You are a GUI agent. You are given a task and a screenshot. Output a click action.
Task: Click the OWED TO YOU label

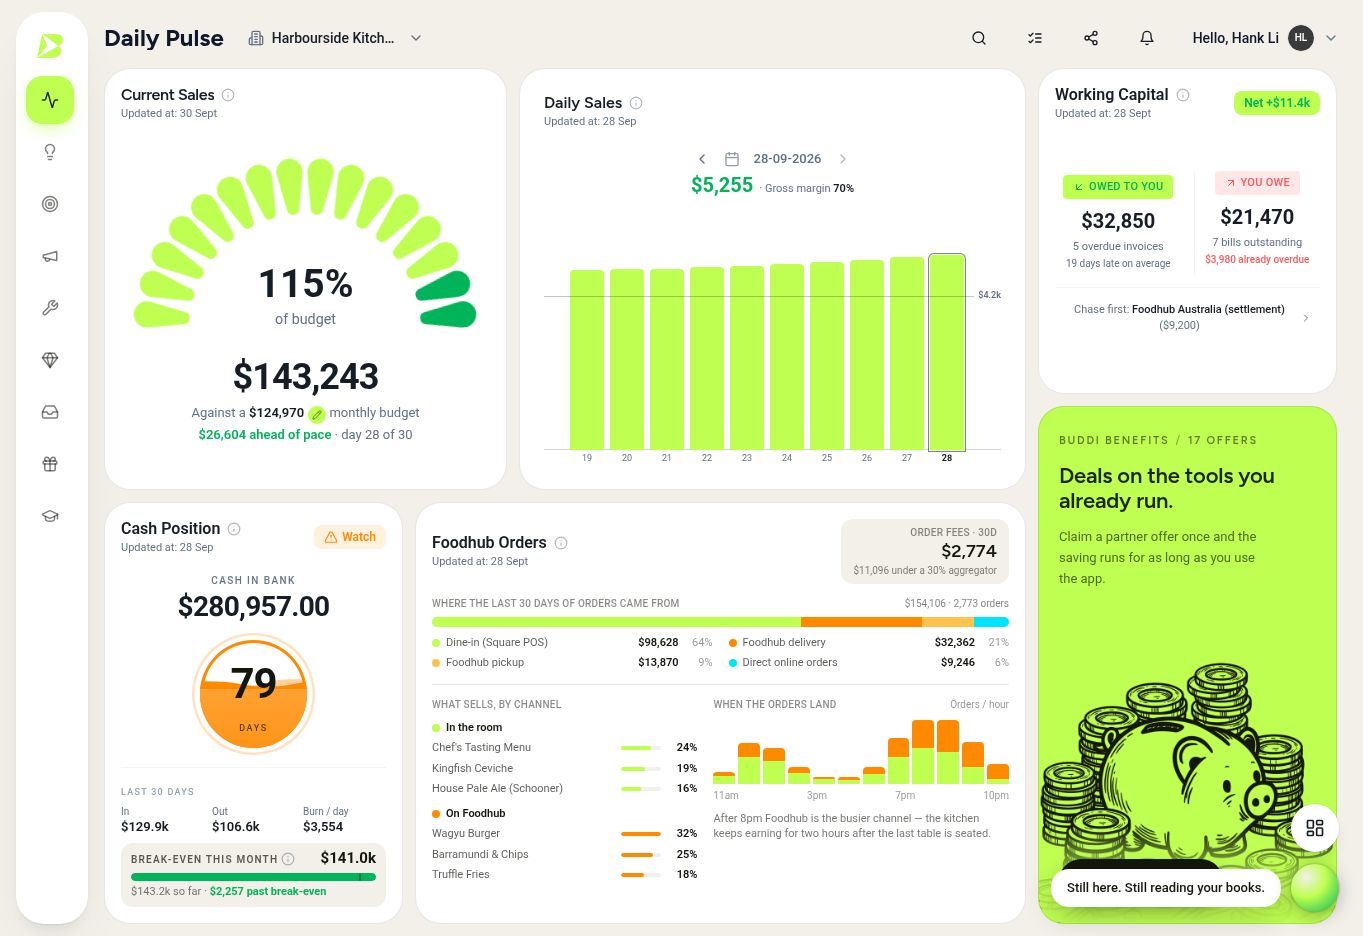click(x=1118, y=186)
